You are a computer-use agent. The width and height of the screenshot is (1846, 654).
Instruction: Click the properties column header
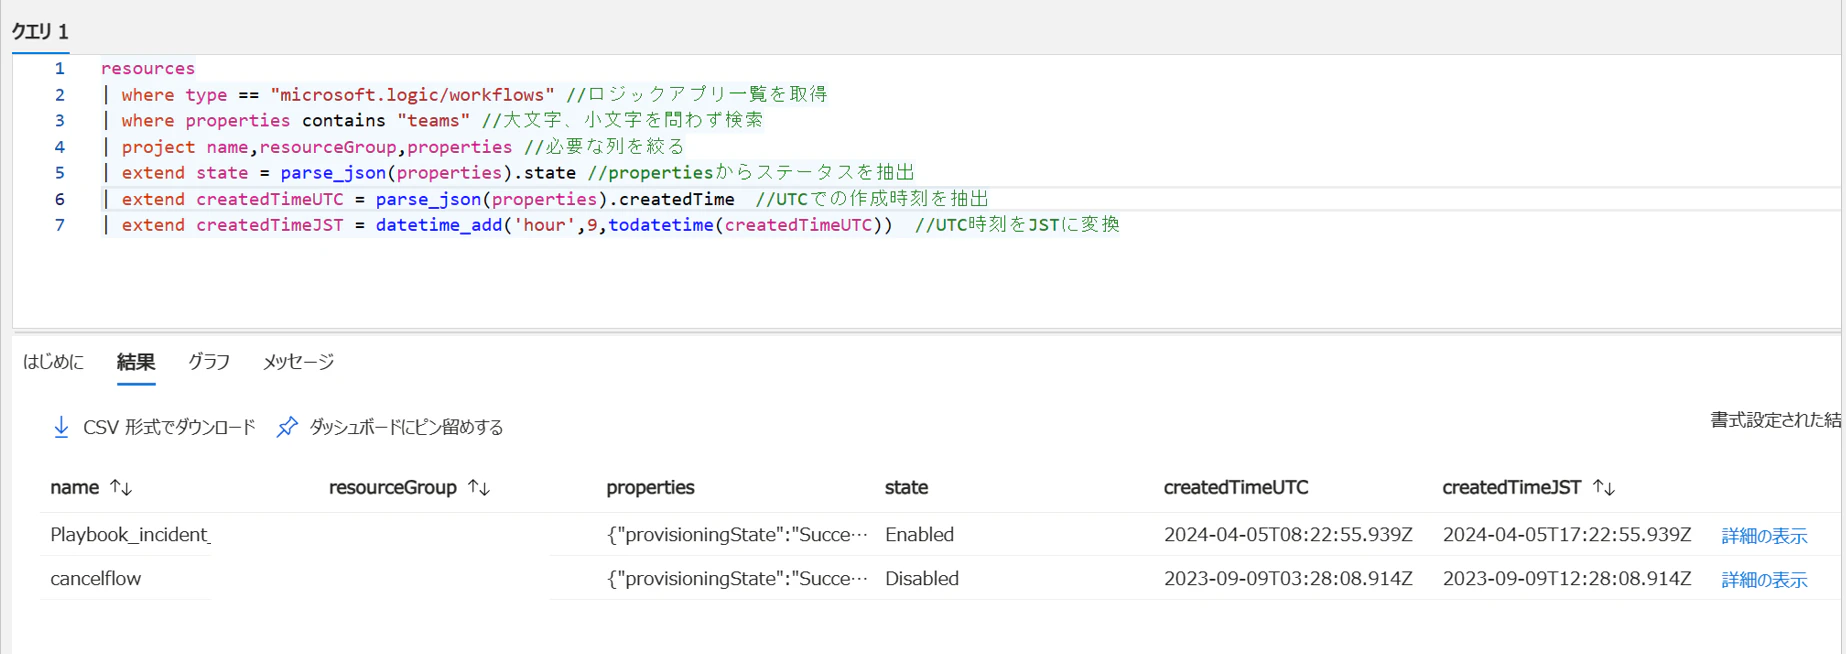(650, 488)
